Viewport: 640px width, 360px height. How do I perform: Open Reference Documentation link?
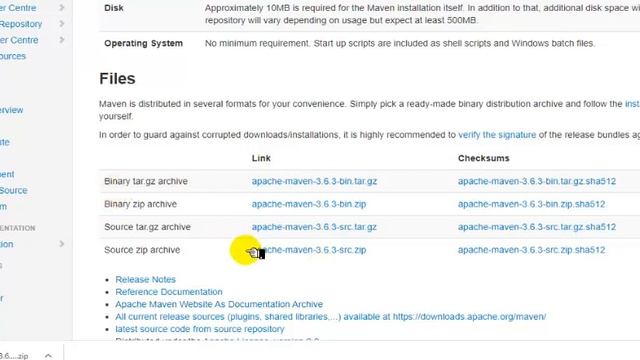click(x=169, y=292)
